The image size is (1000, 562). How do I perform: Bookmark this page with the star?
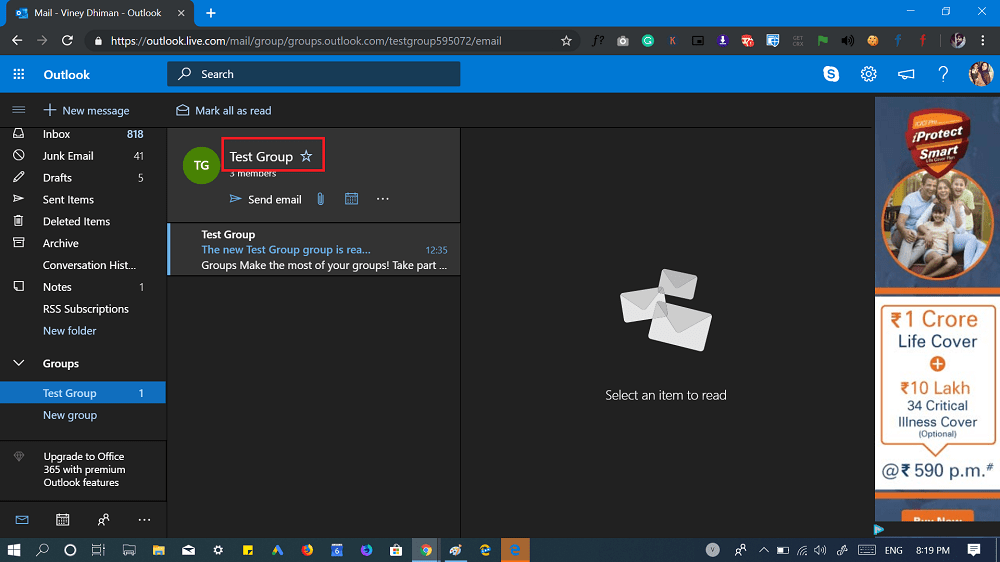pos(566,41)
